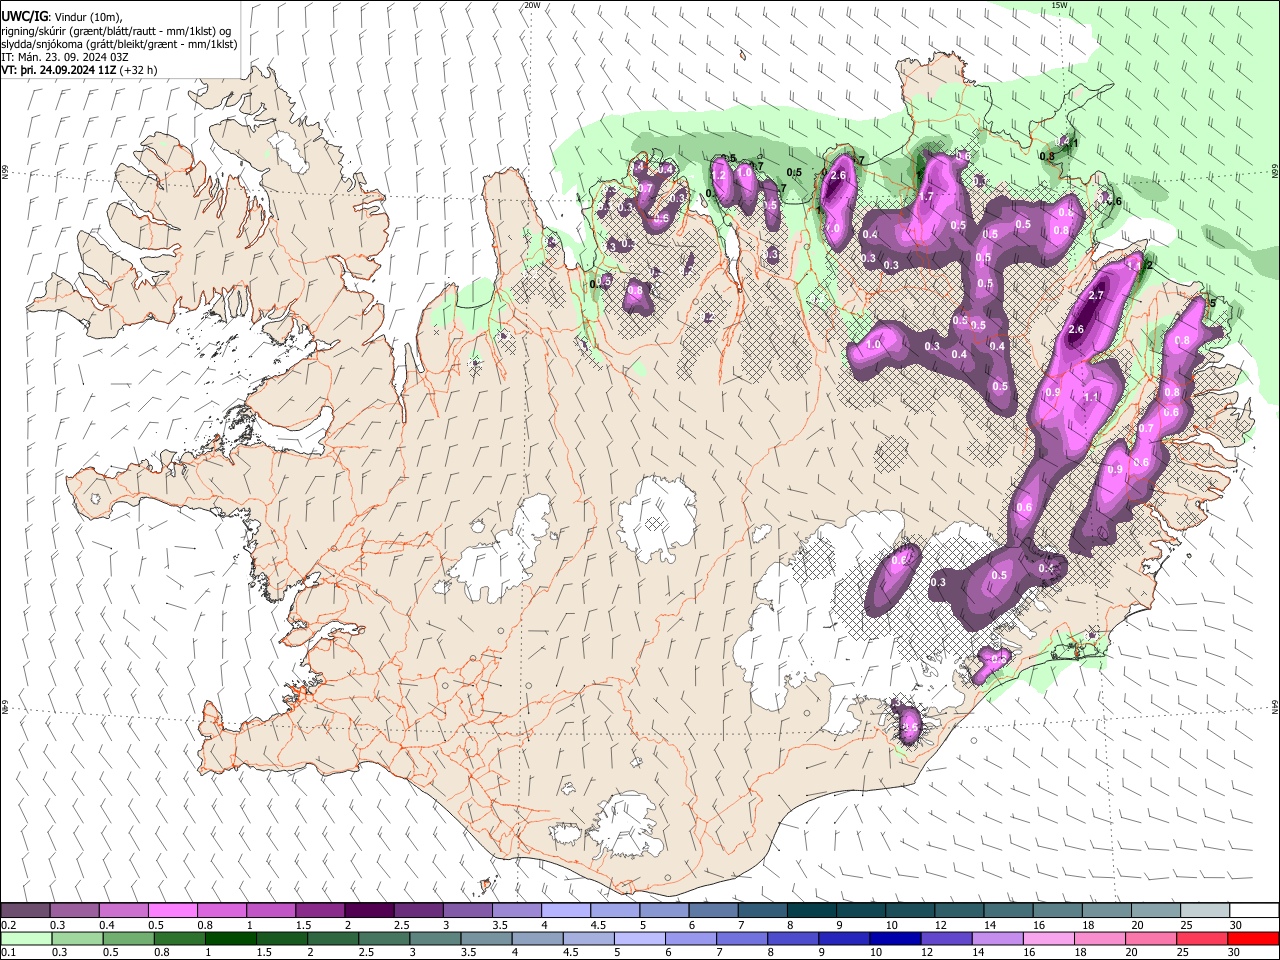This screenshot has height=960, width=1280.
Task: Click the white snow-row swatch after 30
Action: 1253,910
